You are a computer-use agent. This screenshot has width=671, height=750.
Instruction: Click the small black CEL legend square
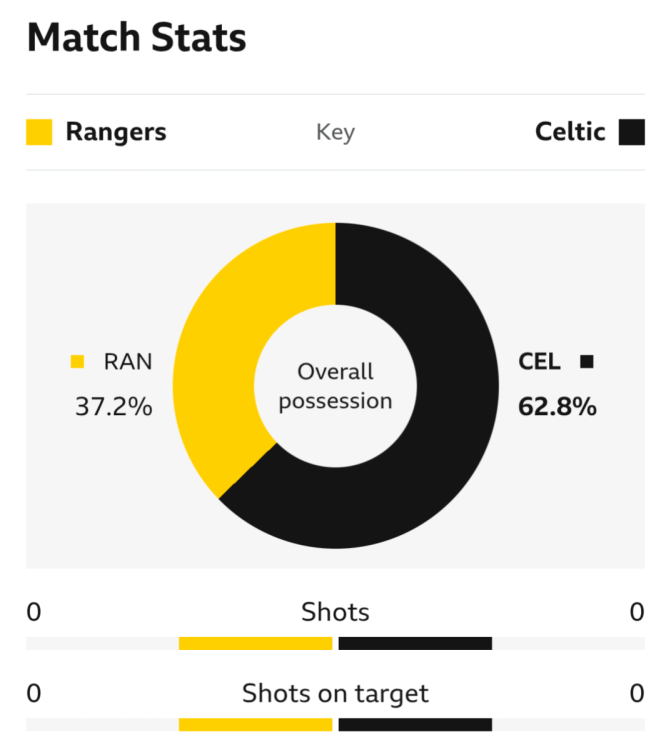click(587, 362)
